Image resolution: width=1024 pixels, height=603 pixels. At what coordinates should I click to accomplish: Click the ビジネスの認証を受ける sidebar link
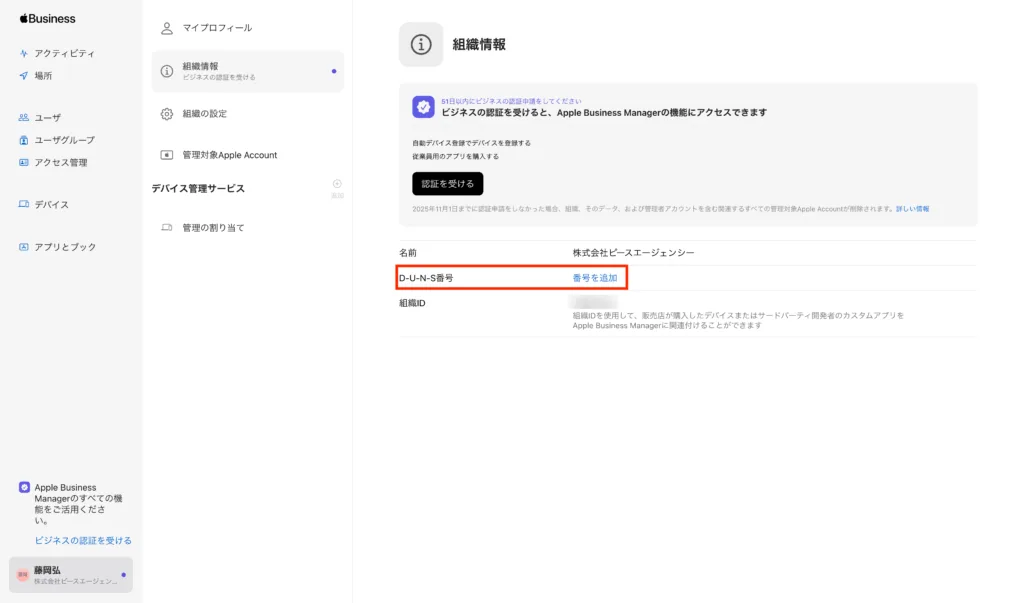pyautogui.click(x=83, y=540)
